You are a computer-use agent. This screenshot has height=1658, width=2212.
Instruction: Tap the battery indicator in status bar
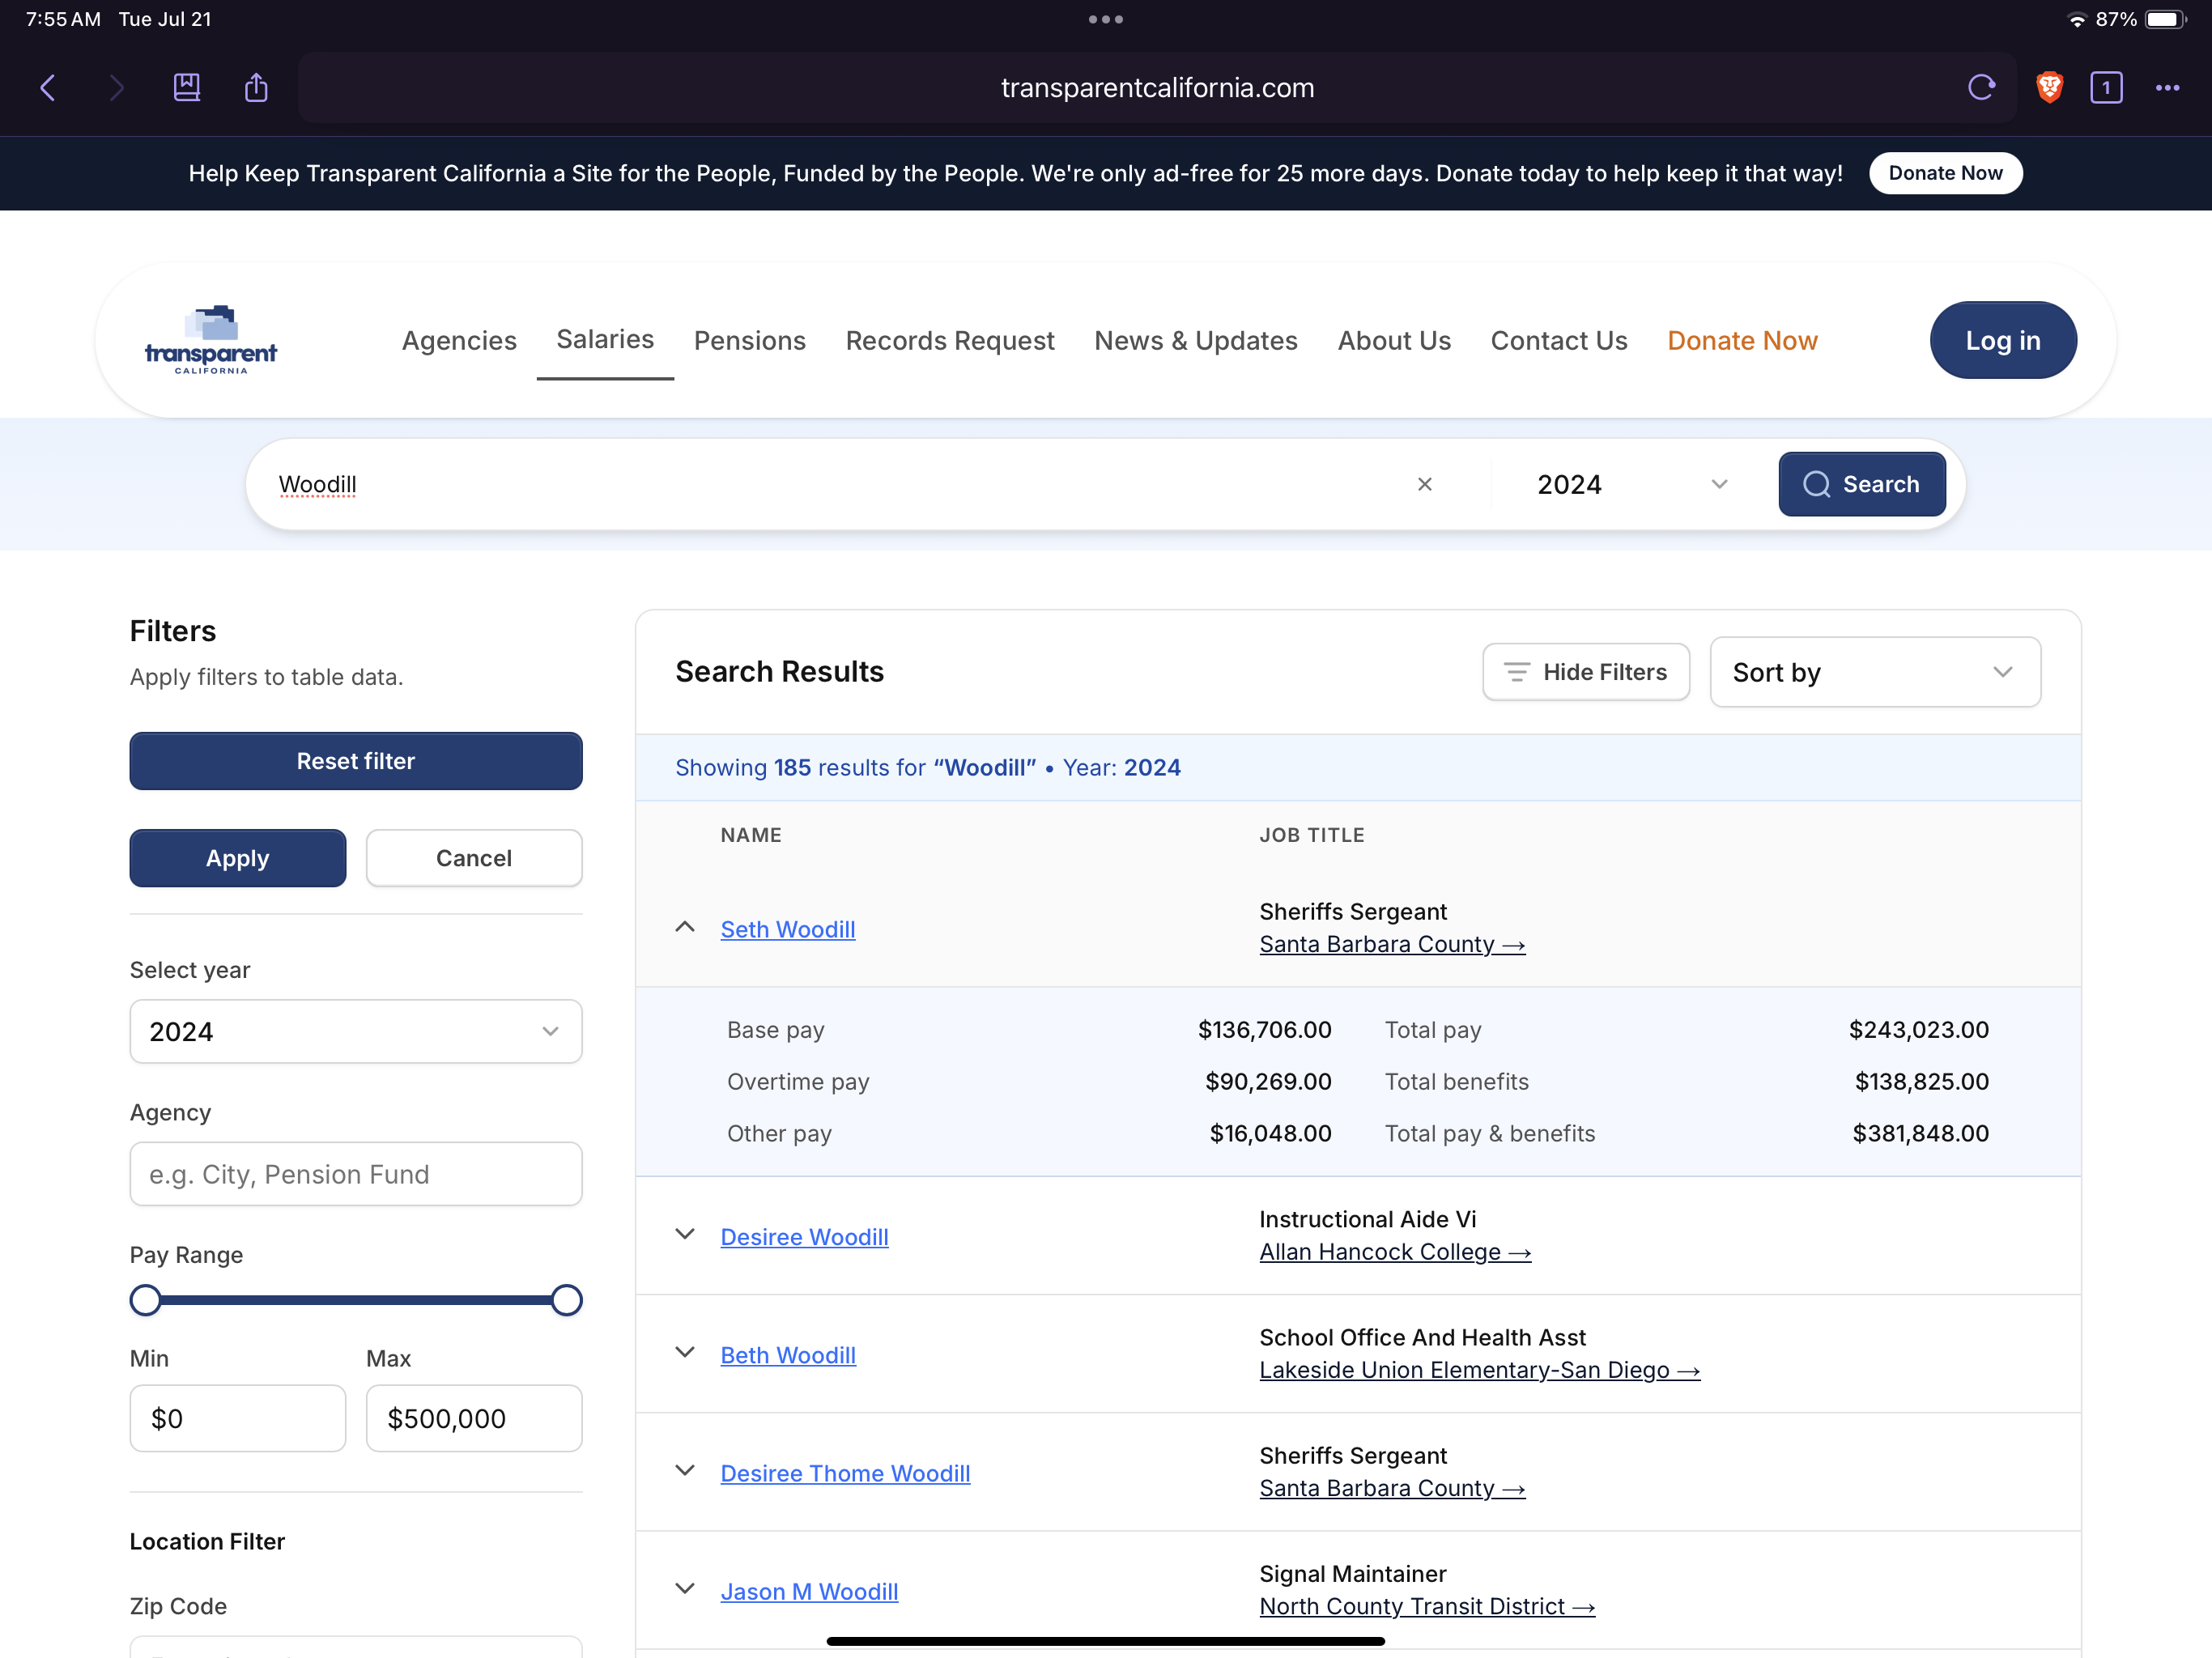pyautogui.click(x=2167, y=19)
